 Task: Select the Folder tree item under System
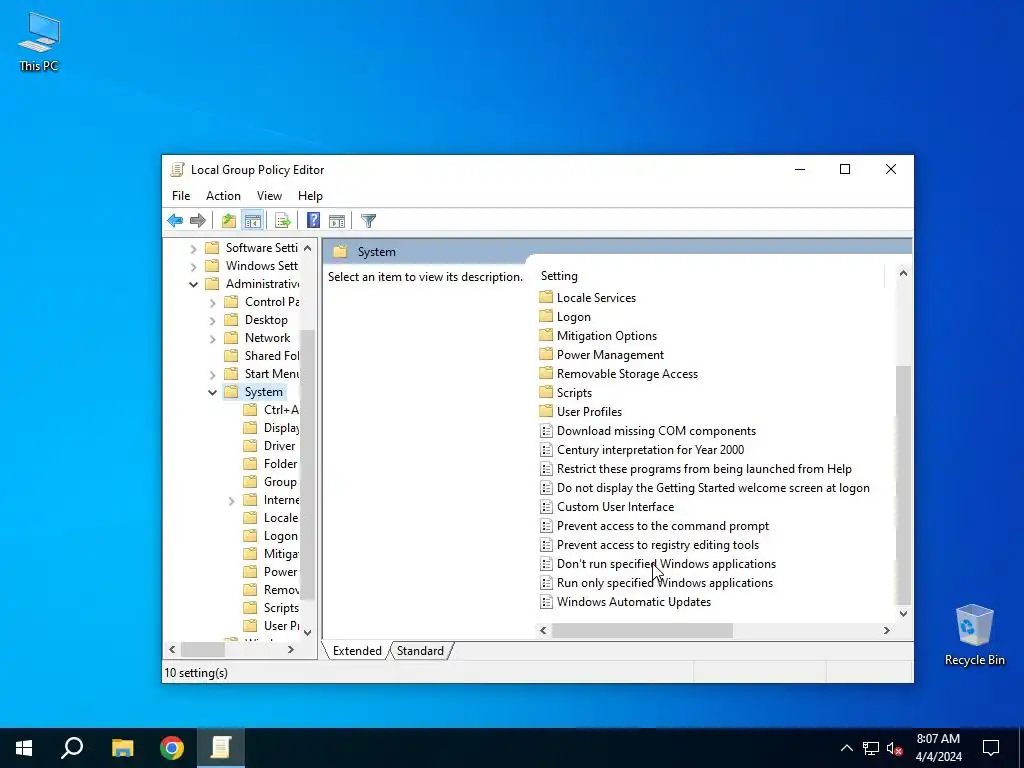[x=270, y=464]
